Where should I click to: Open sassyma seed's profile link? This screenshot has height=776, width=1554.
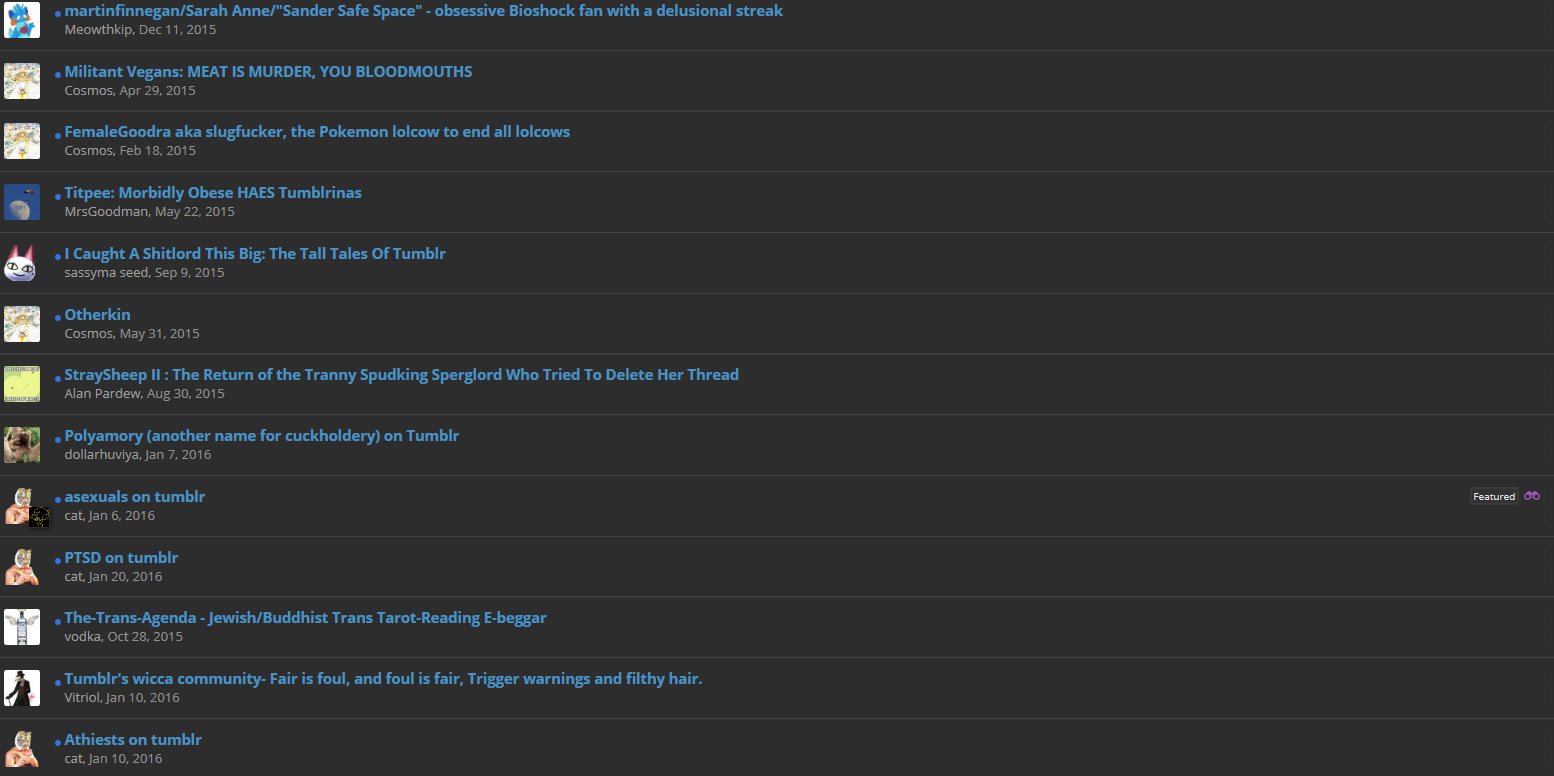pyautogui.click(x=107, y=273)
